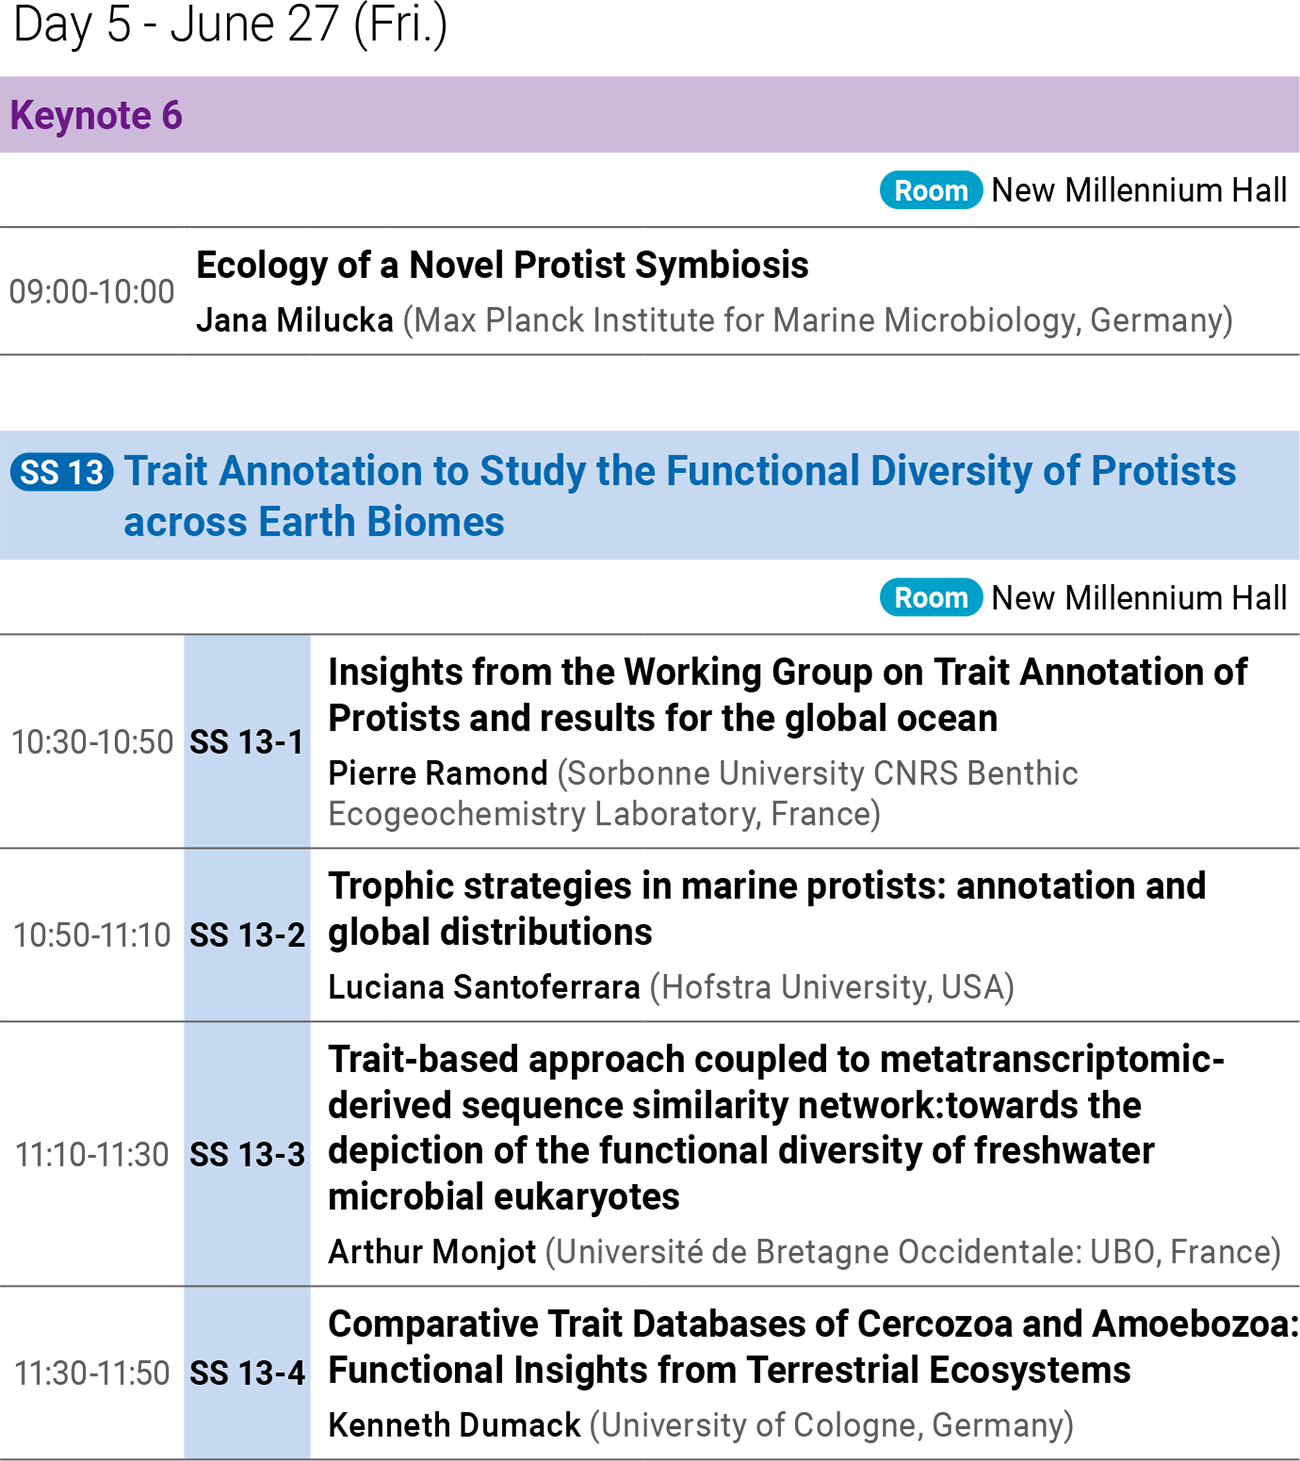Open the Working Group Insights talk title
Image resolution: width=1300 pixels, height=1461 pixels.
(x=788, y=695)
